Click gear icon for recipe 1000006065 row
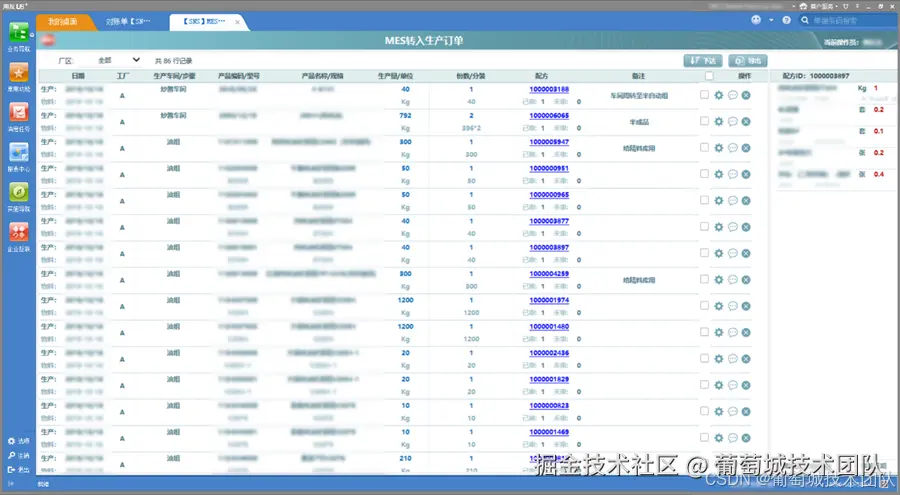The width and height of the screenshot is (900, 495). (719, 122)
